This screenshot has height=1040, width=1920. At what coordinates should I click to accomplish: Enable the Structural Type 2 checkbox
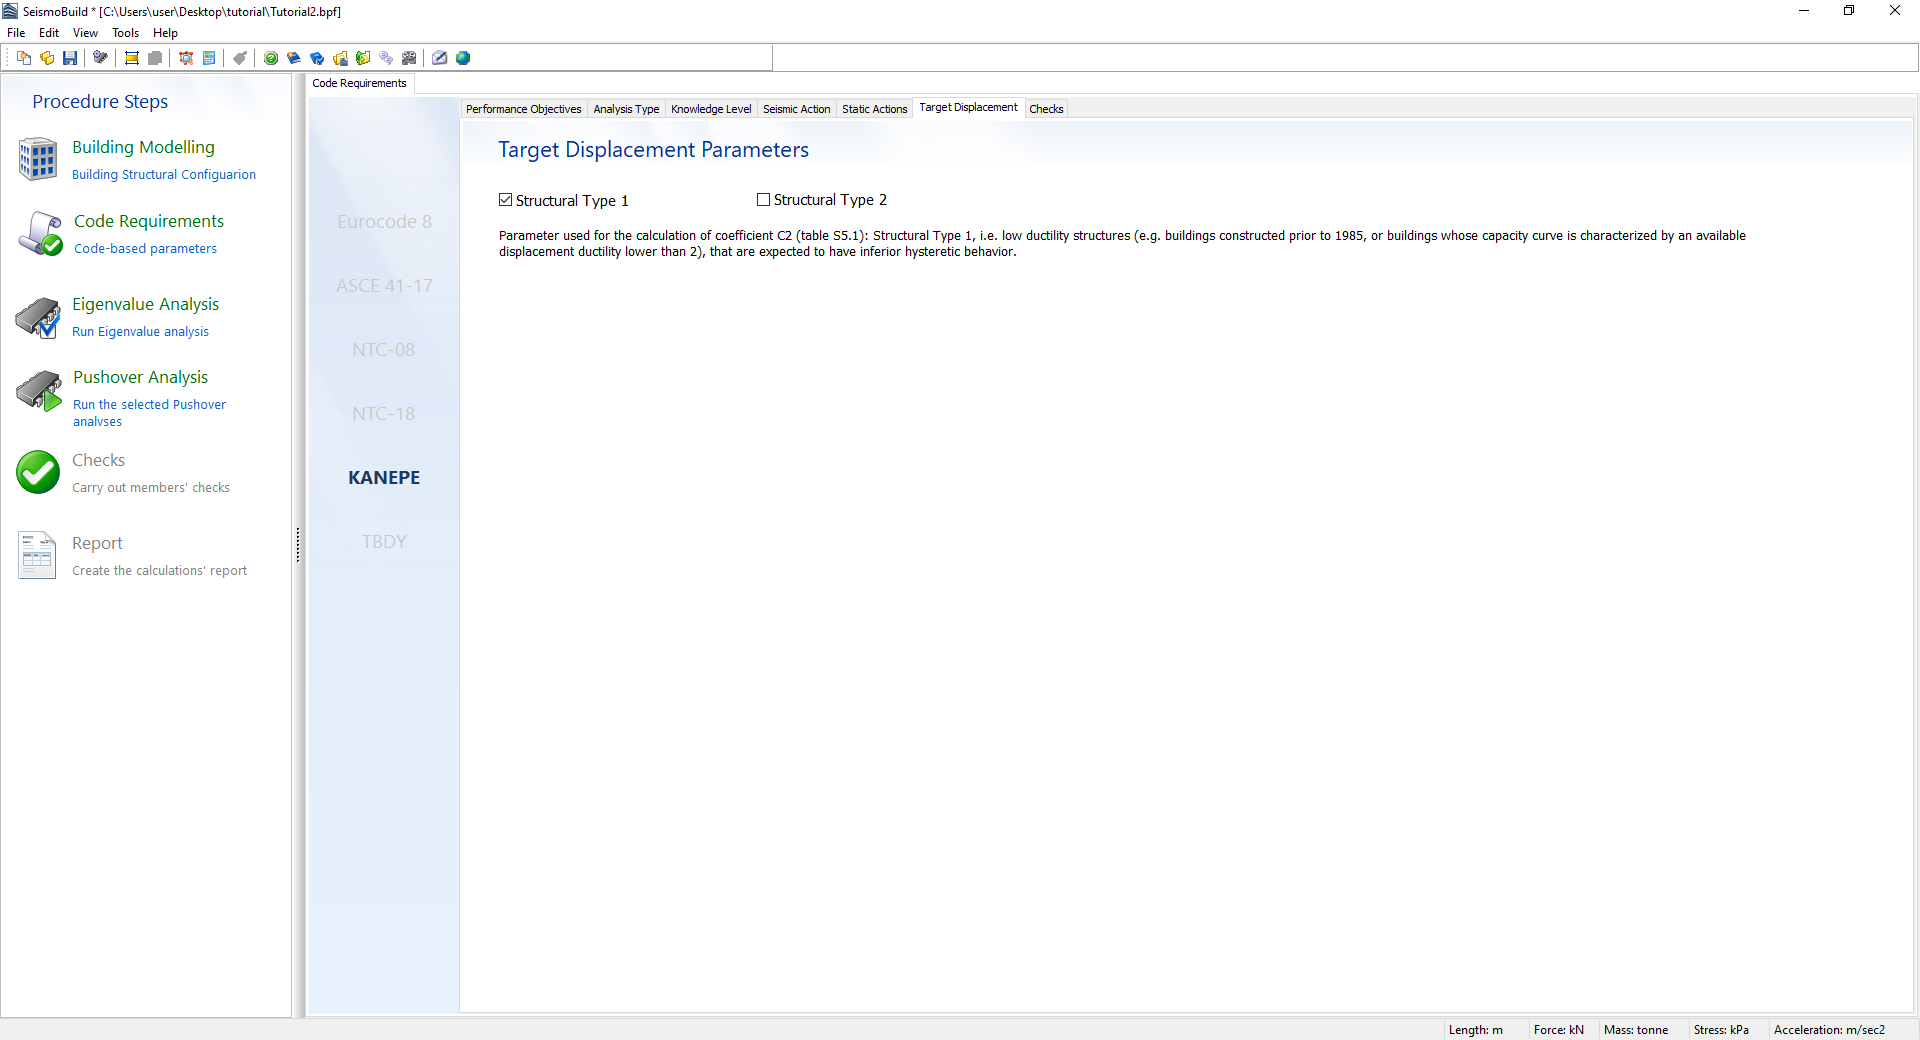click(x=764, y=200)
